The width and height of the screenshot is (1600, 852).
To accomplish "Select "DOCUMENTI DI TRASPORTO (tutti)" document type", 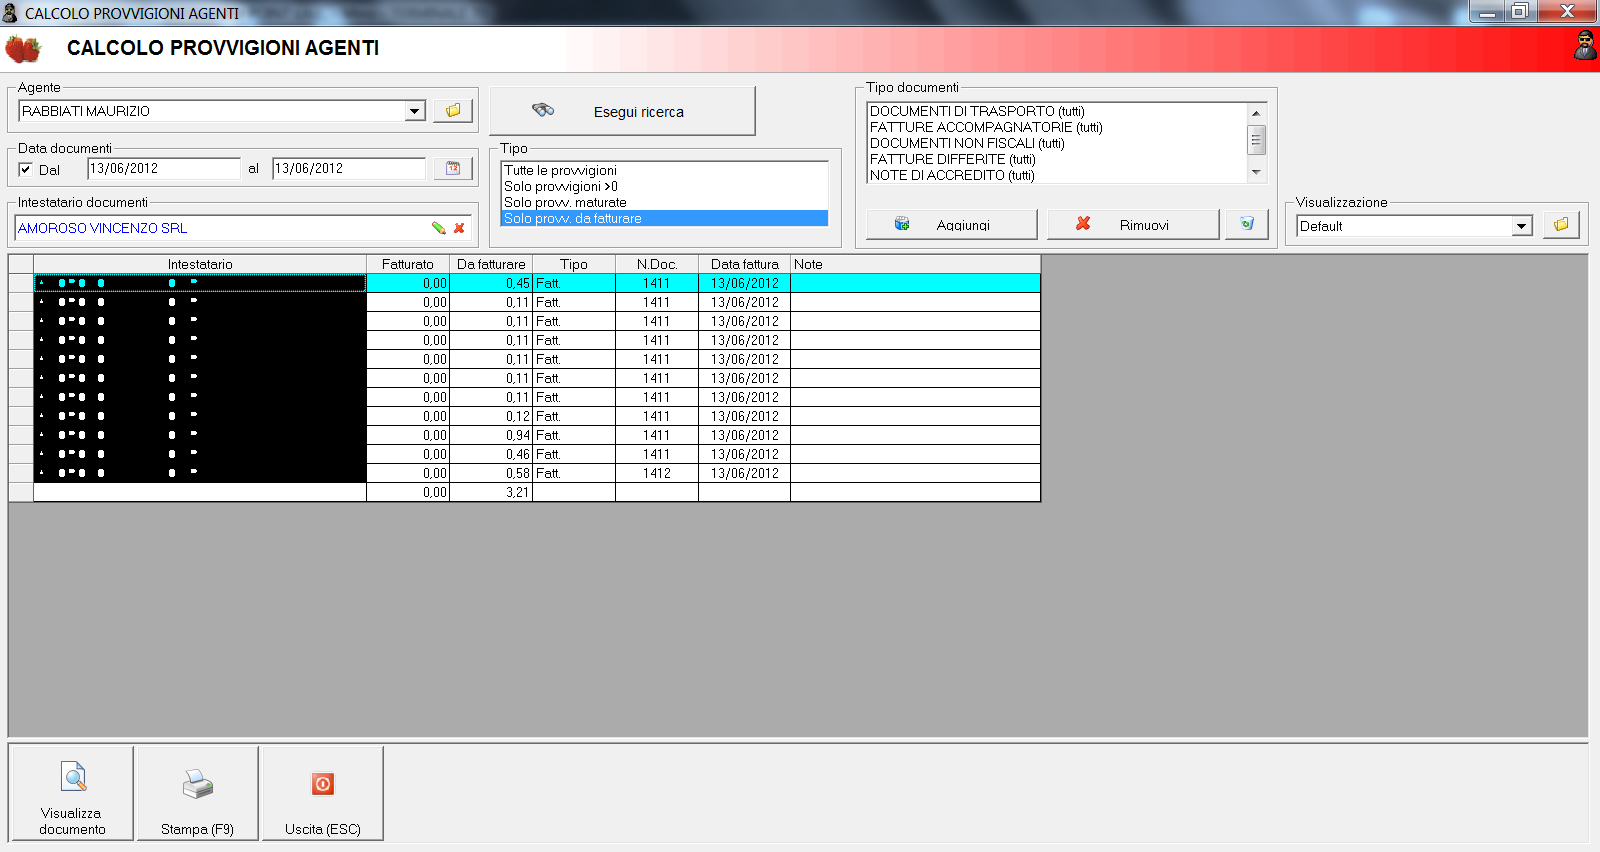I will click(1057, 111).
